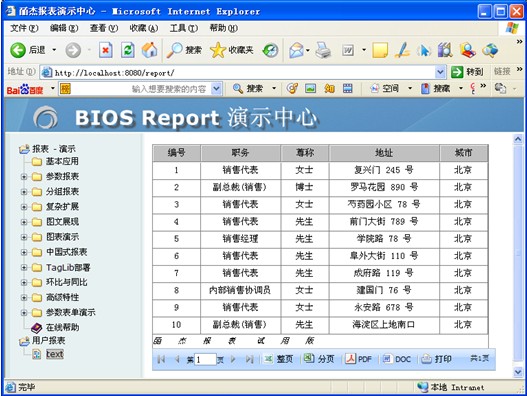Click the 转到 Go button

pyautogui.click(x=467, y=72)
